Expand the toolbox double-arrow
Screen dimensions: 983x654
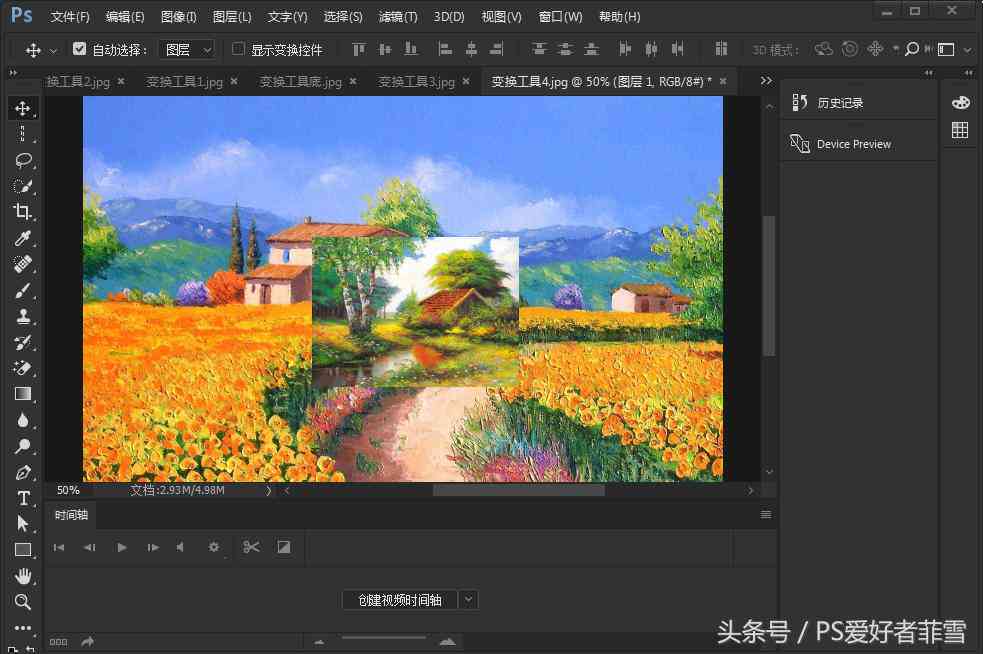point(13,73)
